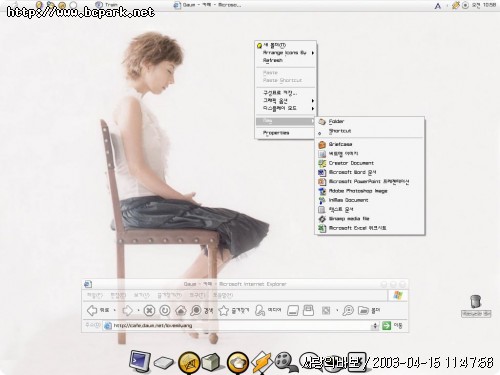Viewport: 500px width, 375px height.
Task: Click the IE address bar URL field
Action: pyautogui.click(x=237, y=326)
